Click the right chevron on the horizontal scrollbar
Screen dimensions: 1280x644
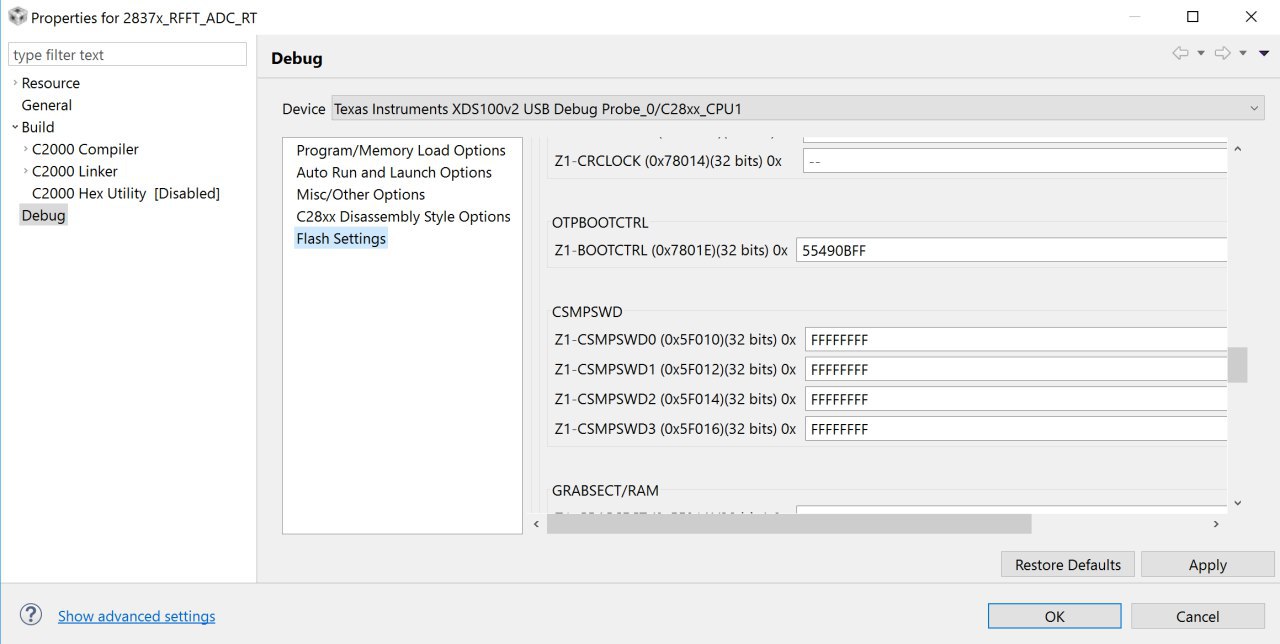pyautogui.click(x=1216, y=523)
